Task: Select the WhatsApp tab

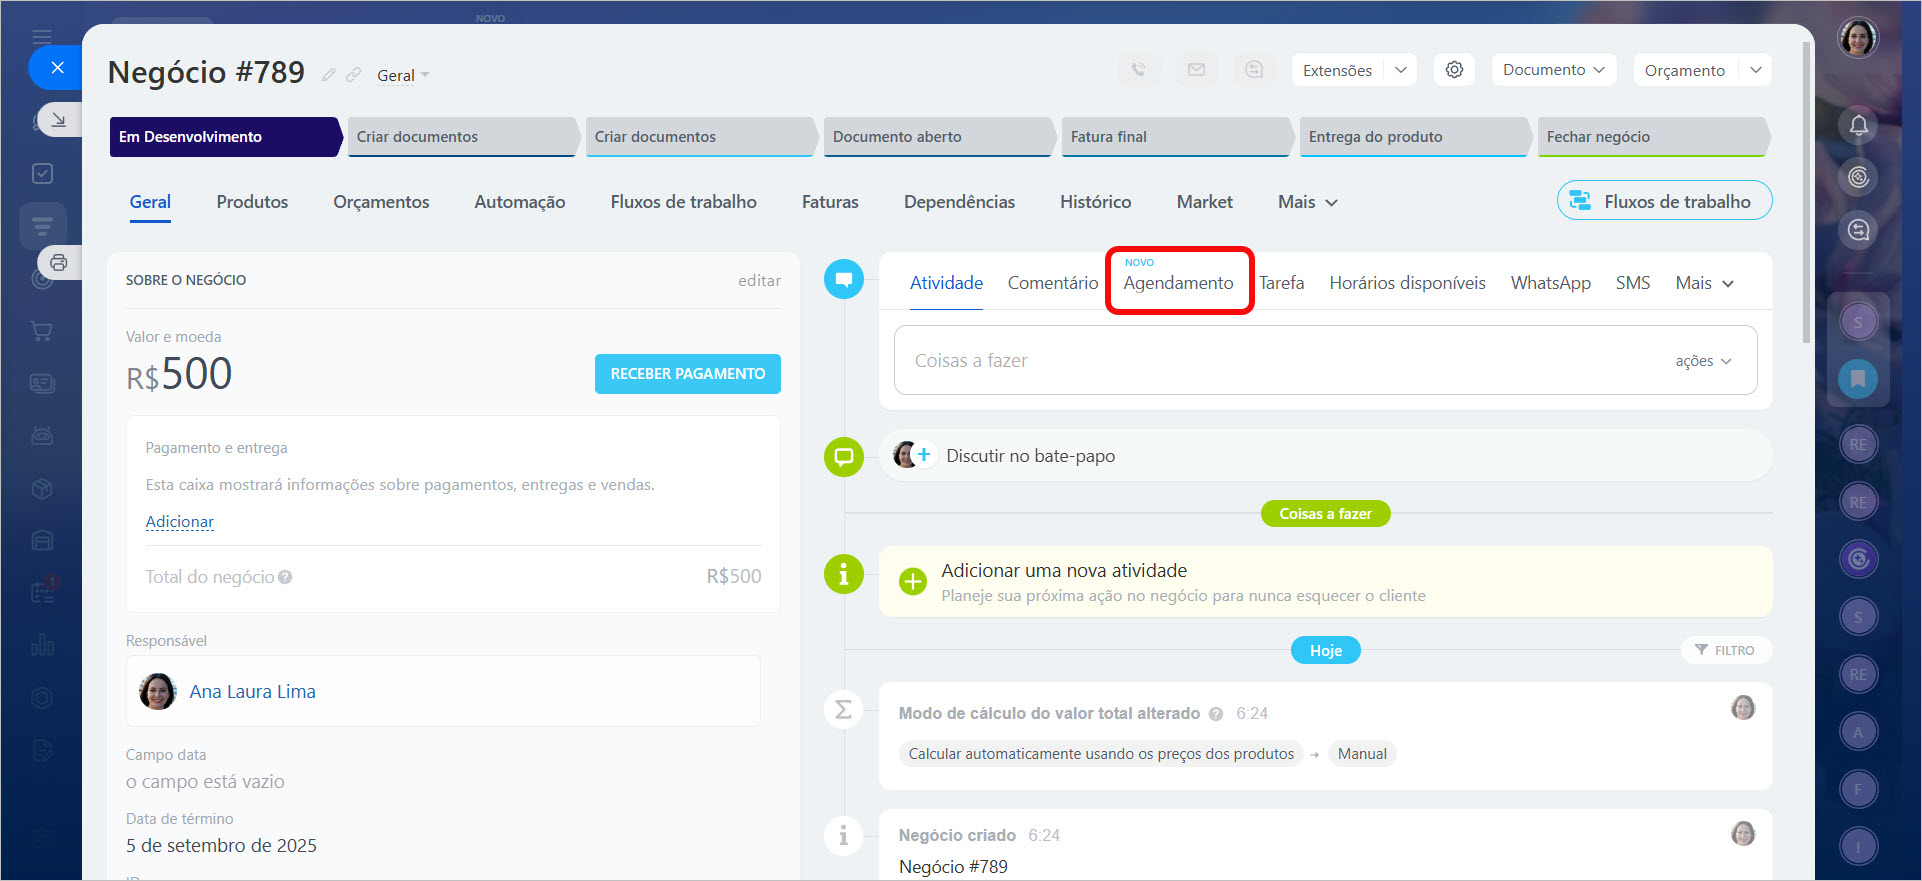Action: 1550,283
